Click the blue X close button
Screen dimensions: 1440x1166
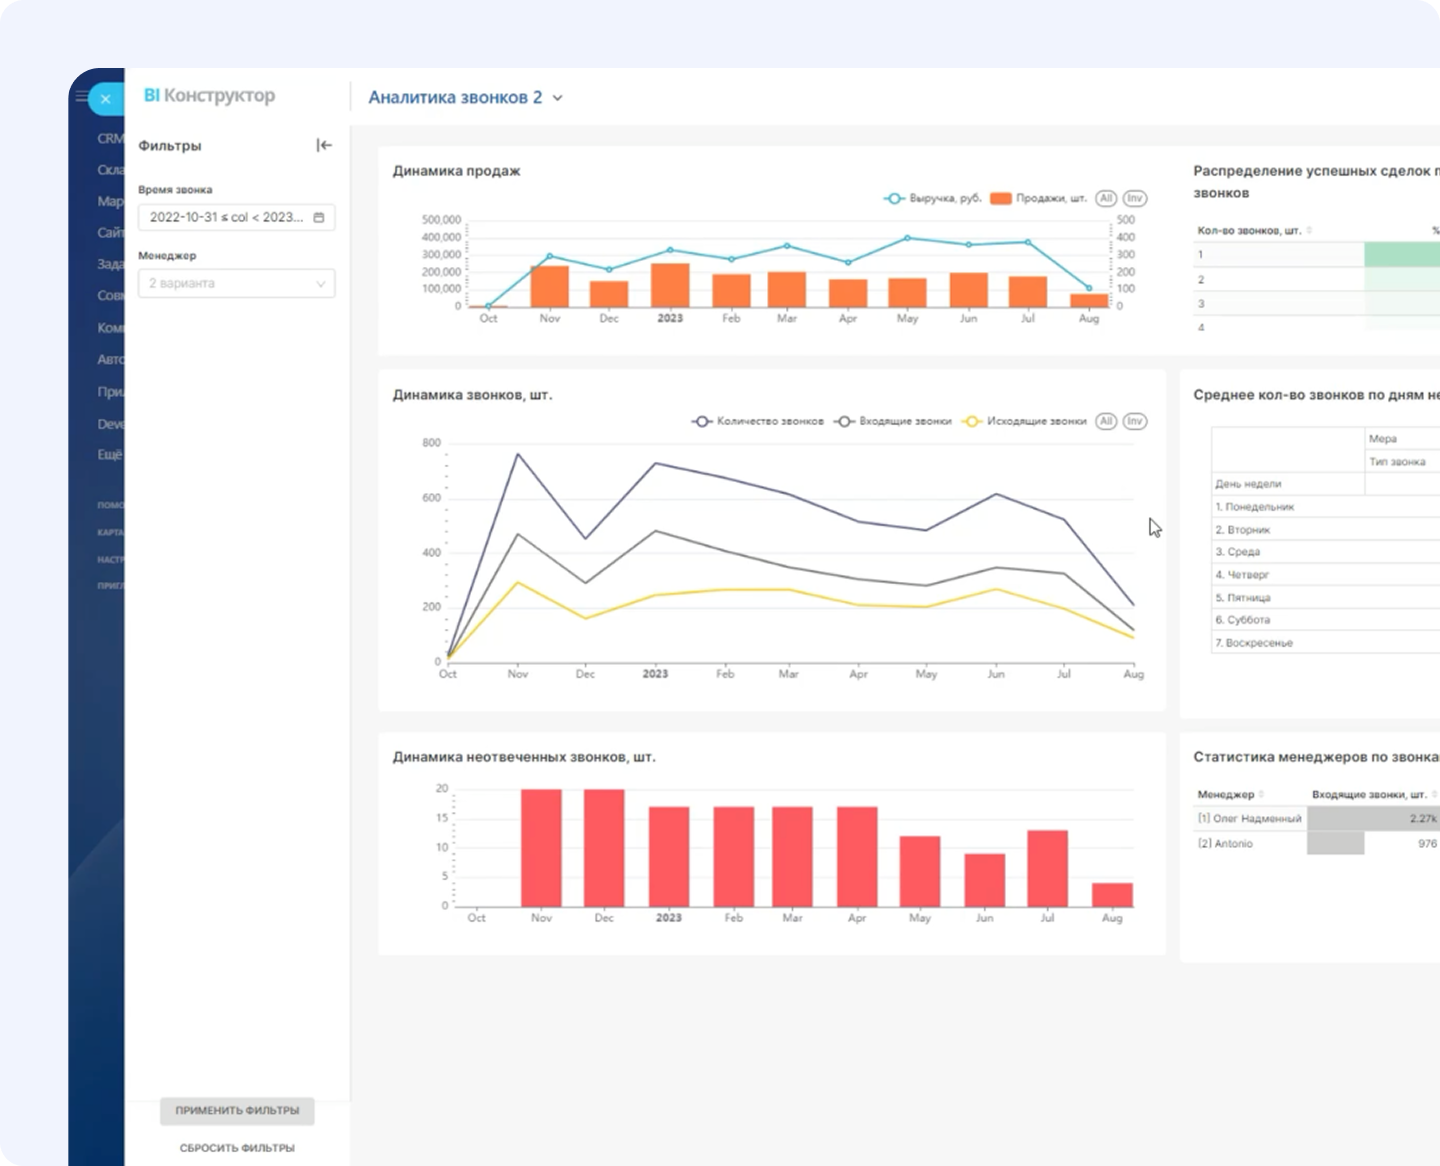point(106,99)
